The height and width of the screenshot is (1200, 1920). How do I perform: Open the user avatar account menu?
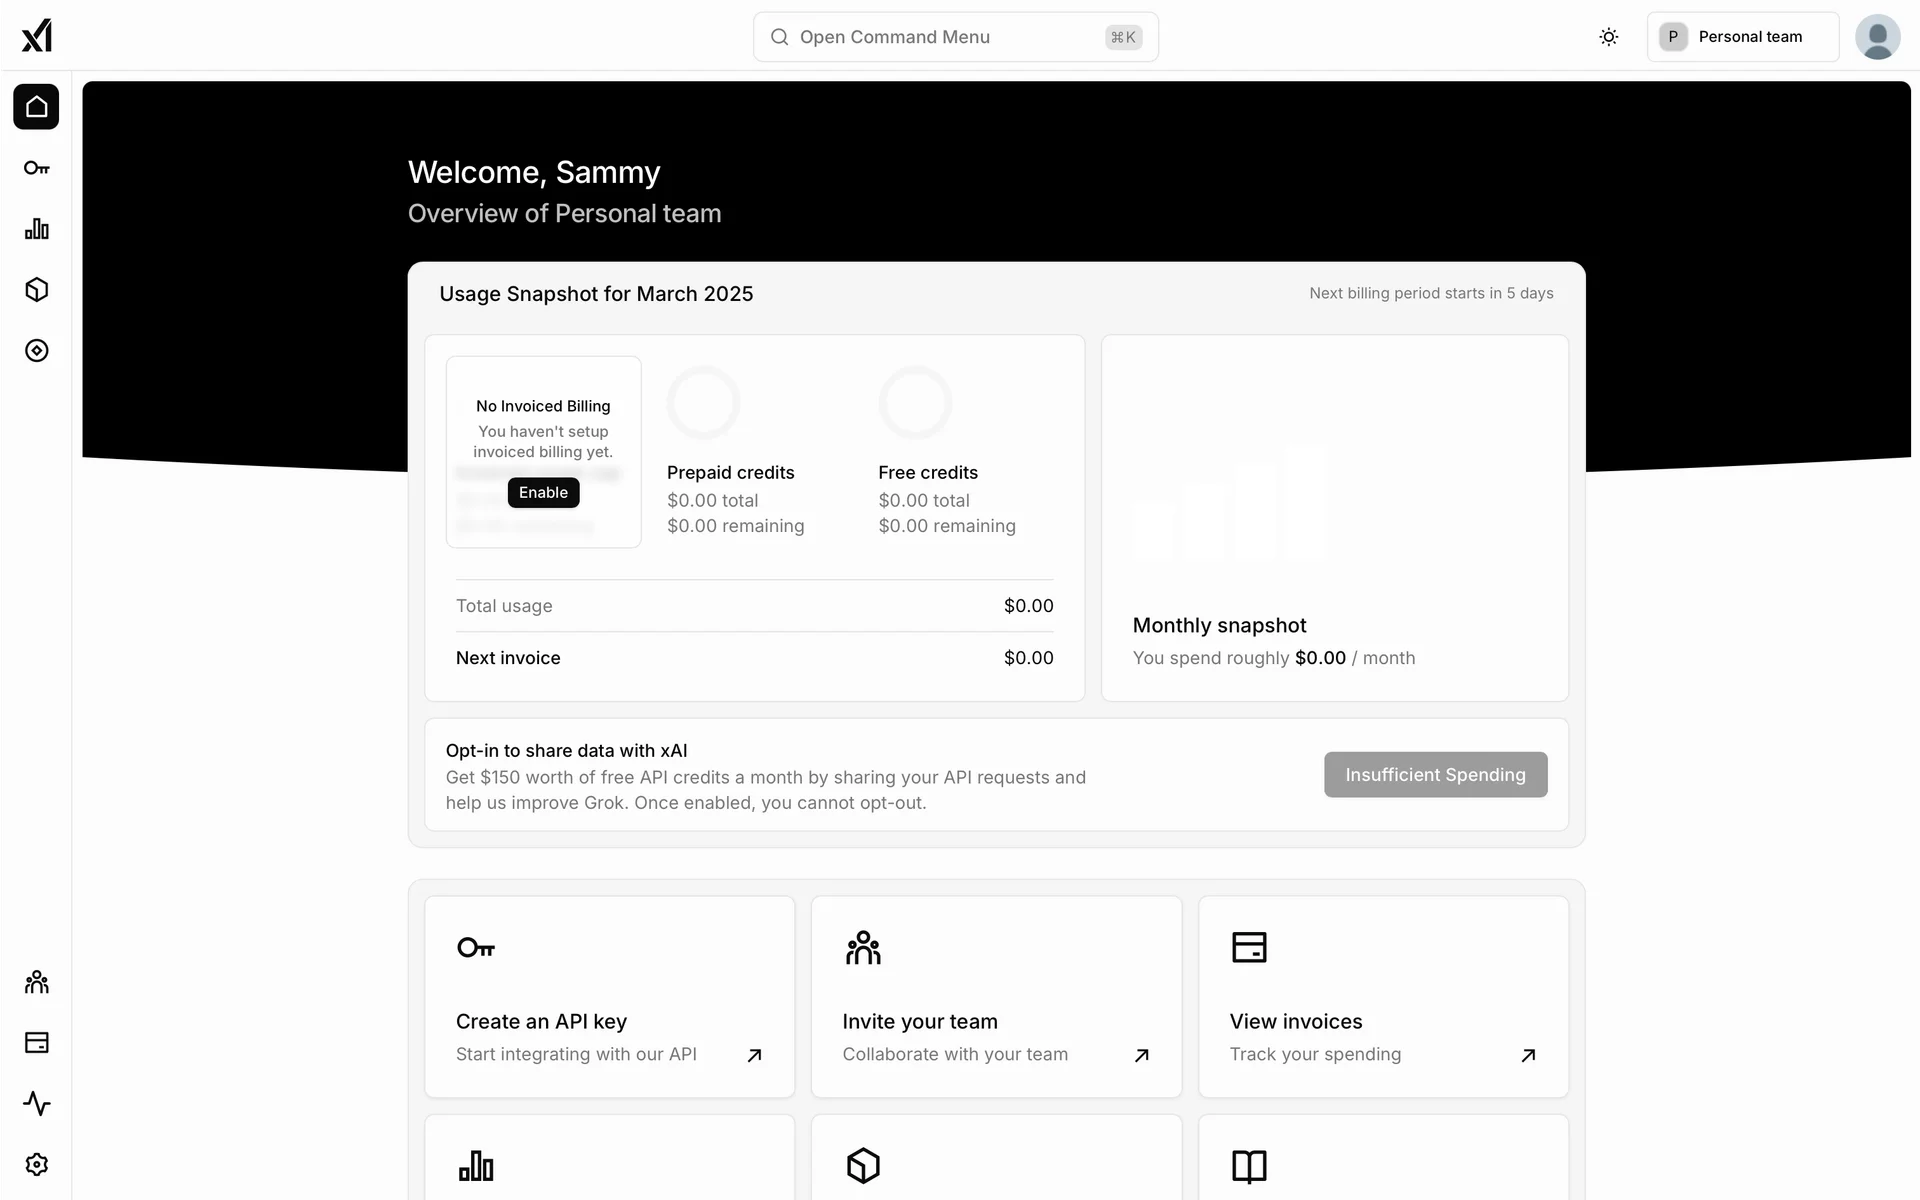pyautogui.click(x=1877, y=37)
